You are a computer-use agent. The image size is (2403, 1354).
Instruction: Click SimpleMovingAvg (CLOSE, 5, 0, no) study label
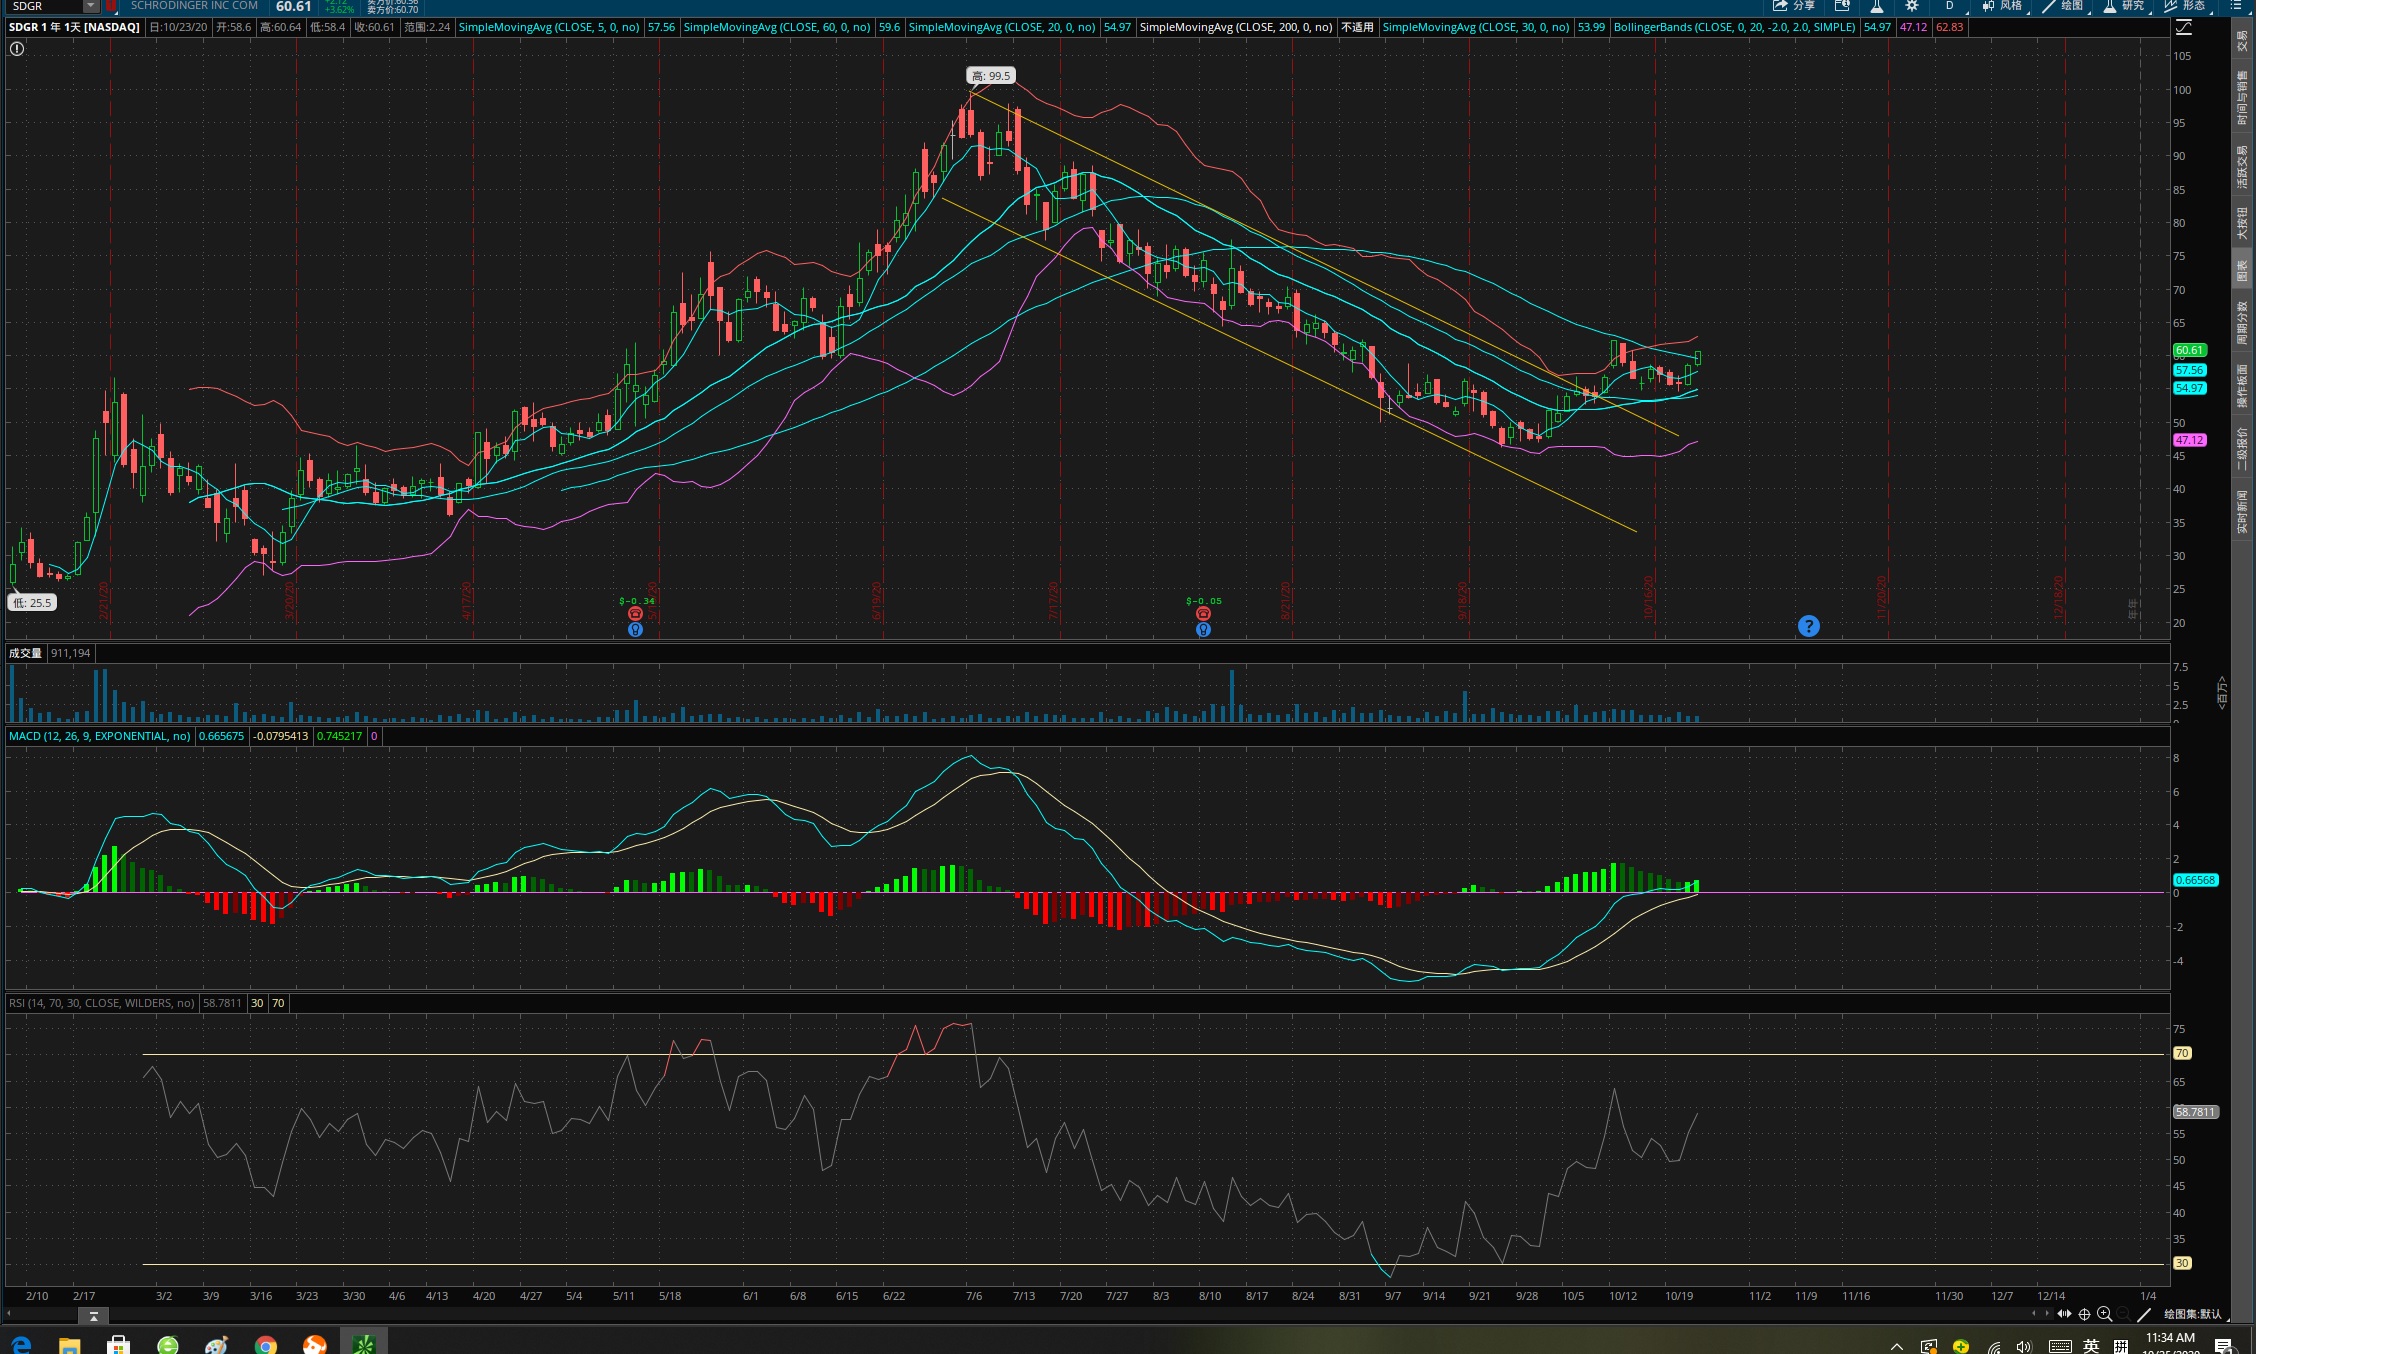[x=549, y=27]
